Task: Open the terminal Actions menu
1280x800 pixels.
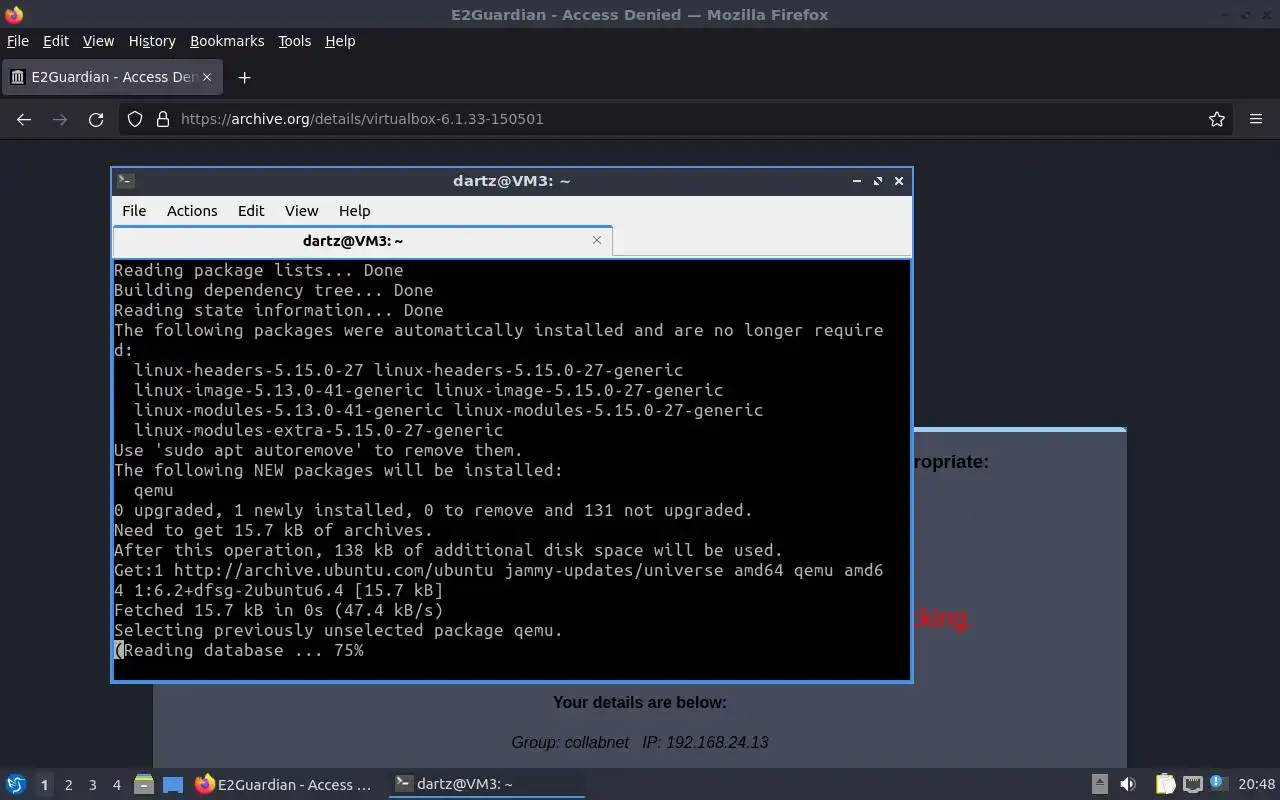Action: [192, 211]
